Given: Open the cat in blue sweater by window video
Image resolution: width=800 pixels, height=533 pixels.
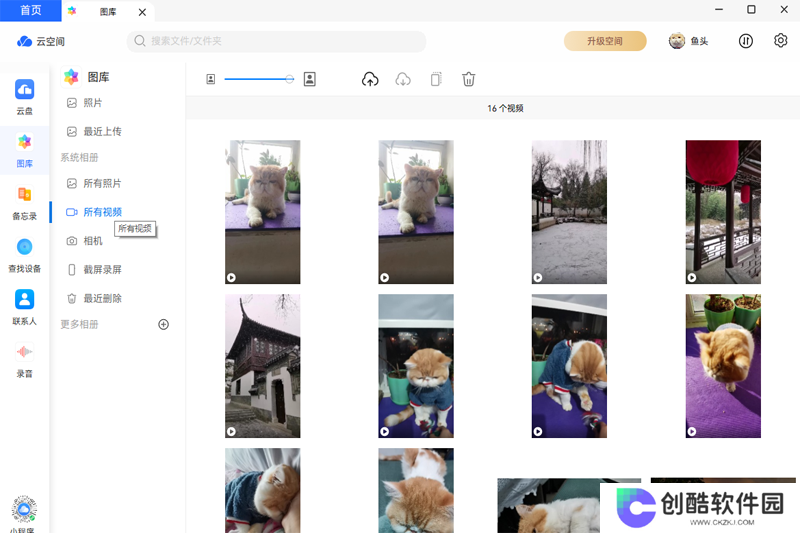Looking at the screenshot, I should (x=416, y=366).
